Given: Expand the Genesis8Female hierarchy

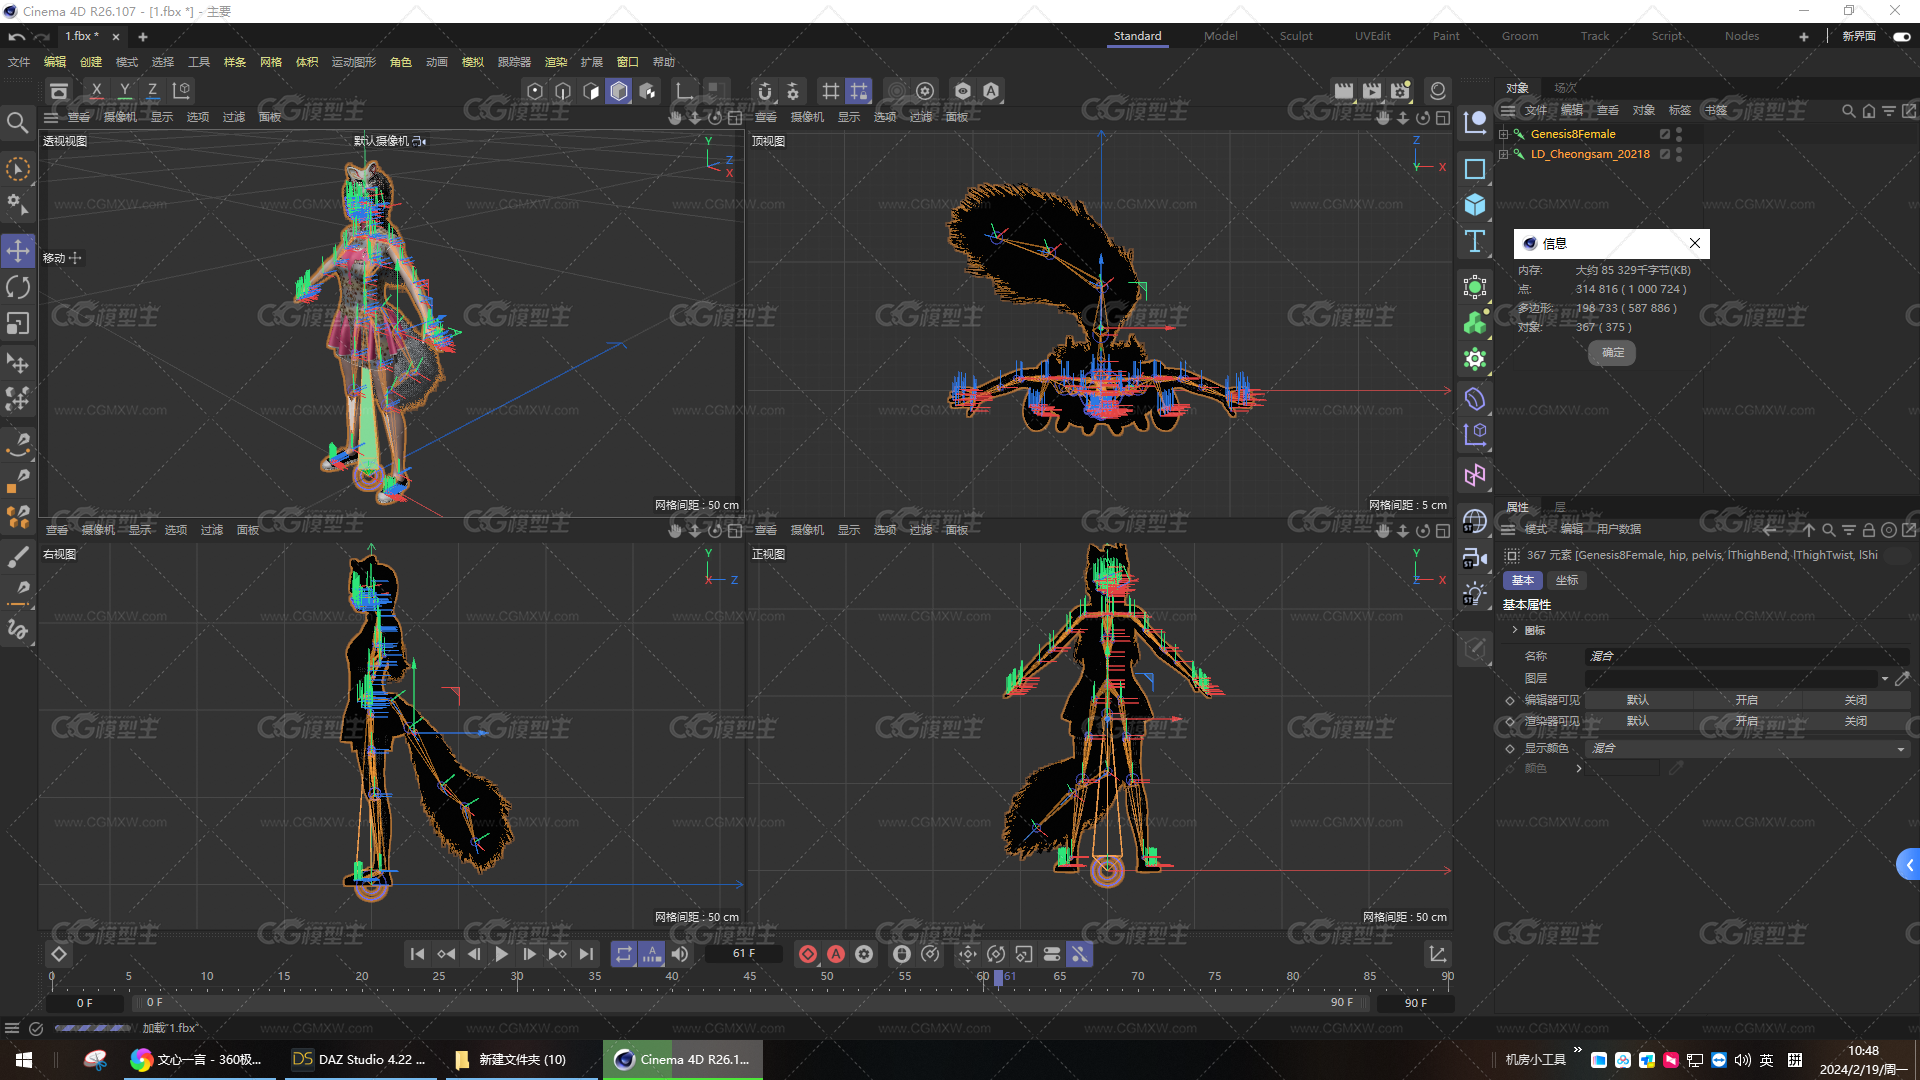Looking at the screenshot, I should coord(1503,134).
